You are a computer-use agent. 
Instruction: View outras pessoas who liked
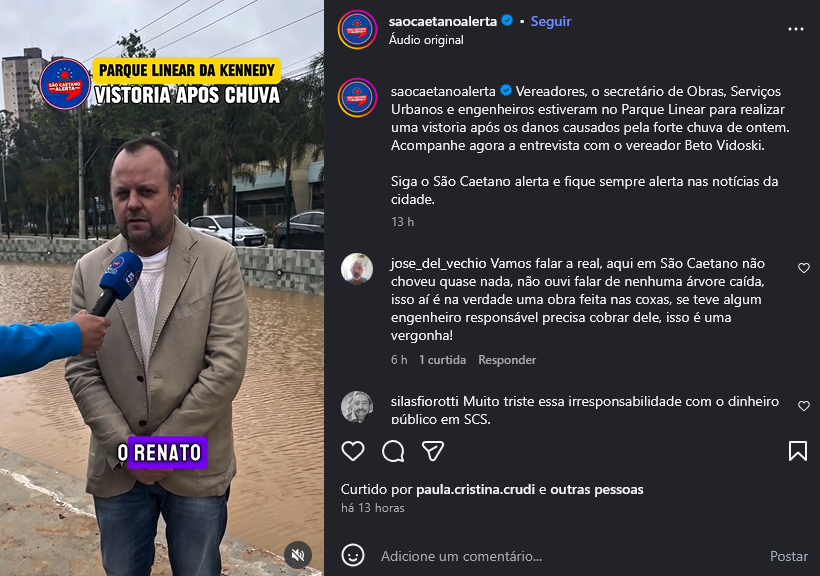pyautogui.click(x=597, y=490)
